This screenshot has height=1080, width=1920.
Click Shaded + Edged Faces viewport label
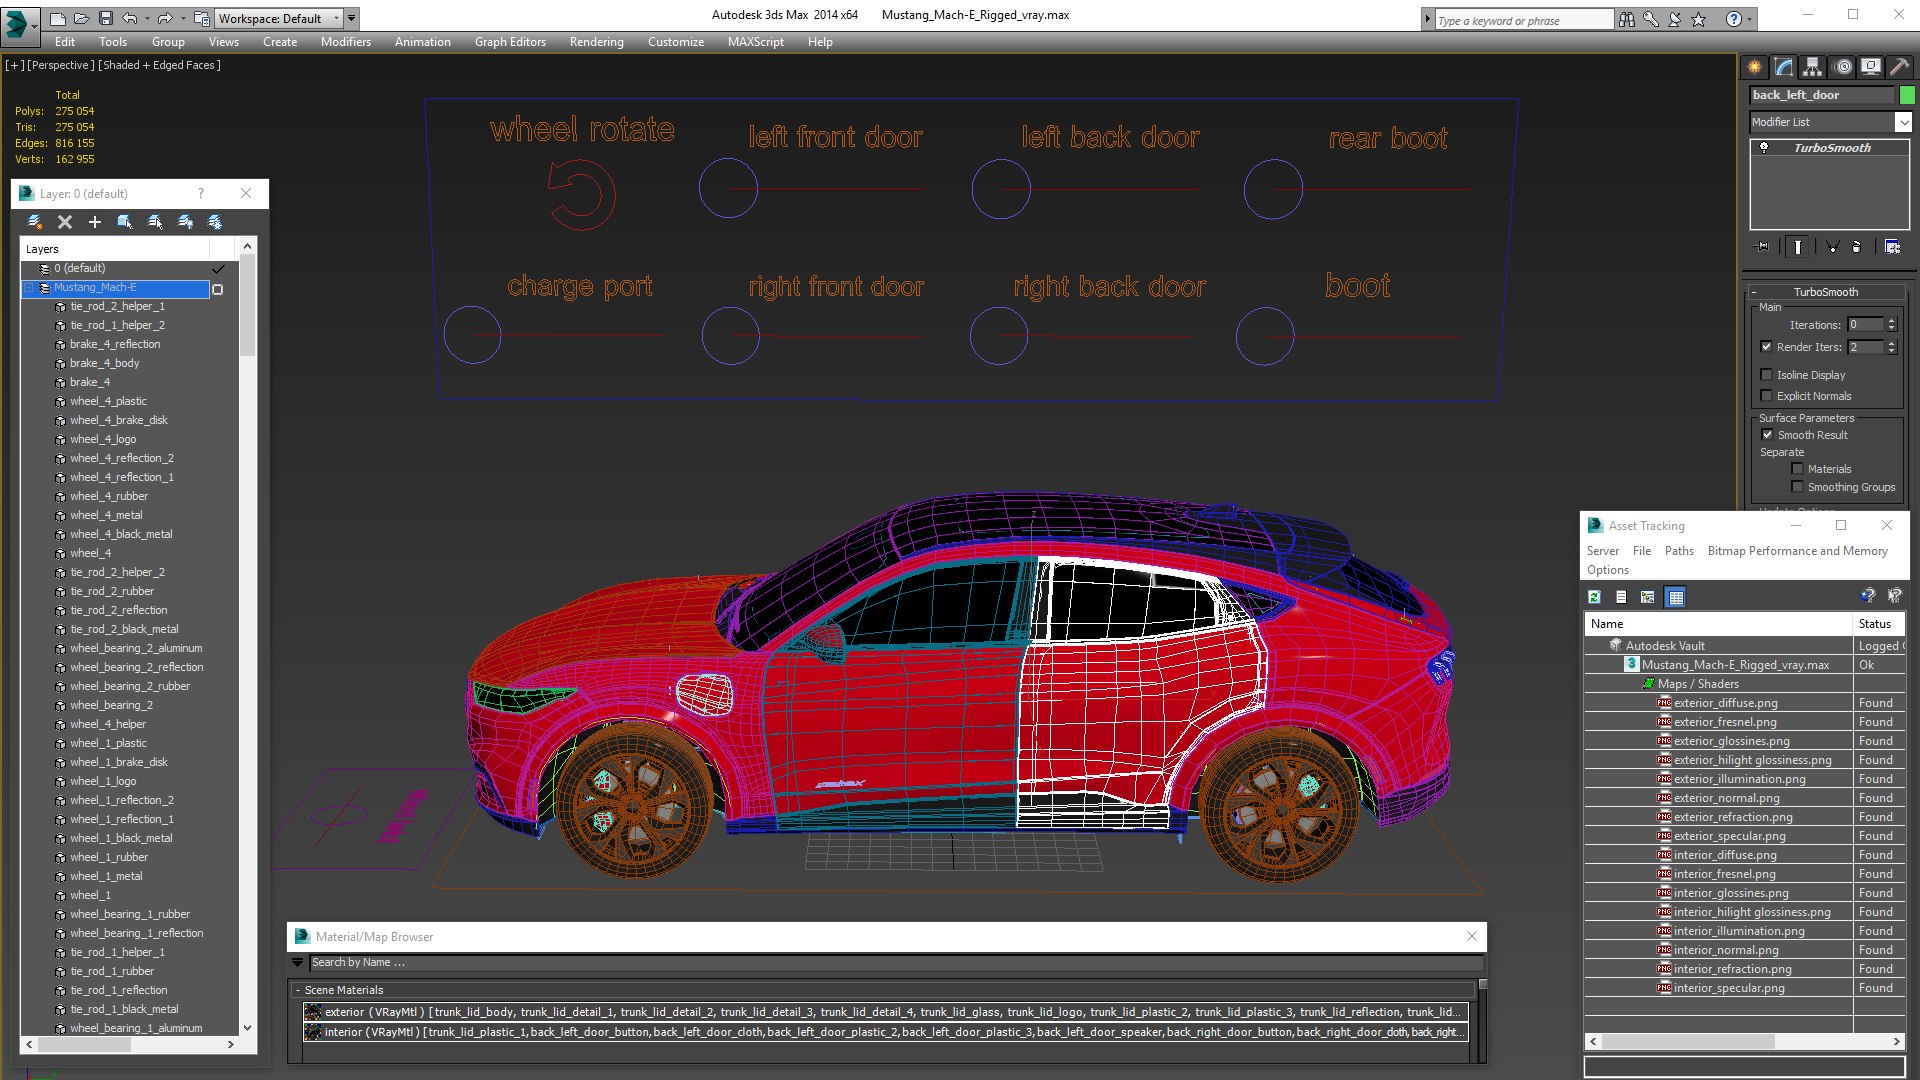[159, 65]
